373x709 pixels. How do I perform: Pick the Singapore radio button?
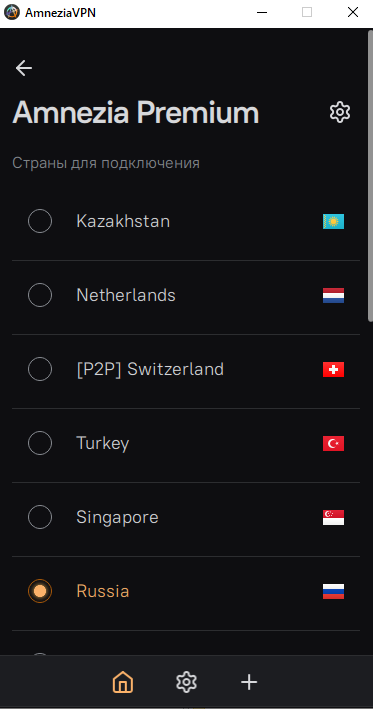[40, 517]
